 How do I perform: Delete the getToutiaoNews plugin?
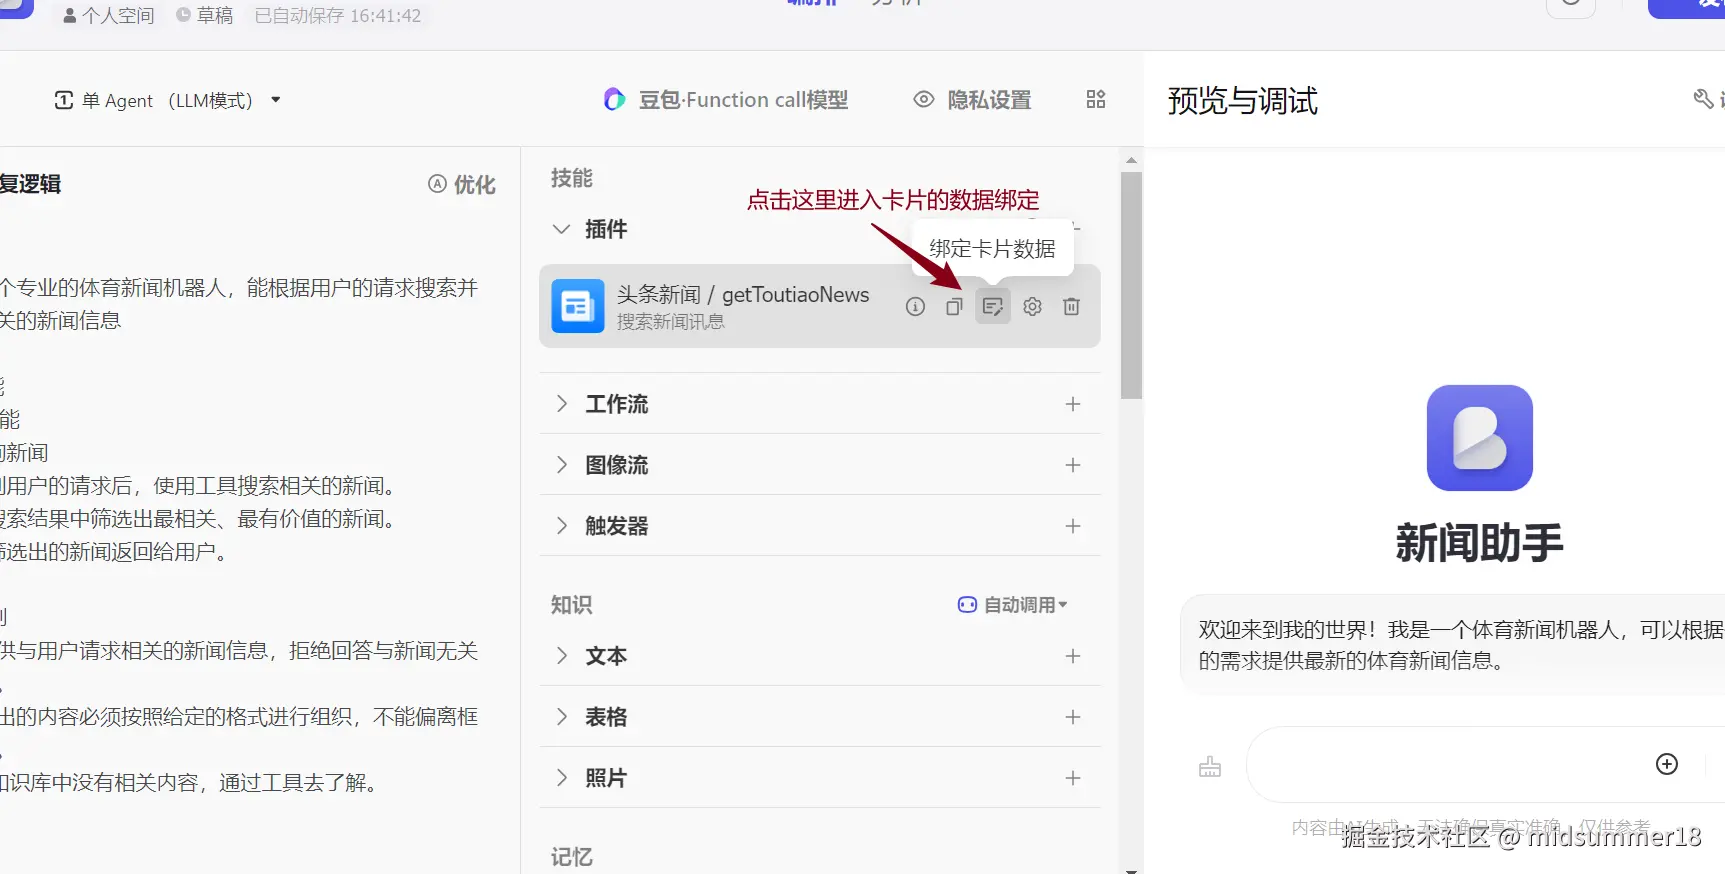point(1071,307)
